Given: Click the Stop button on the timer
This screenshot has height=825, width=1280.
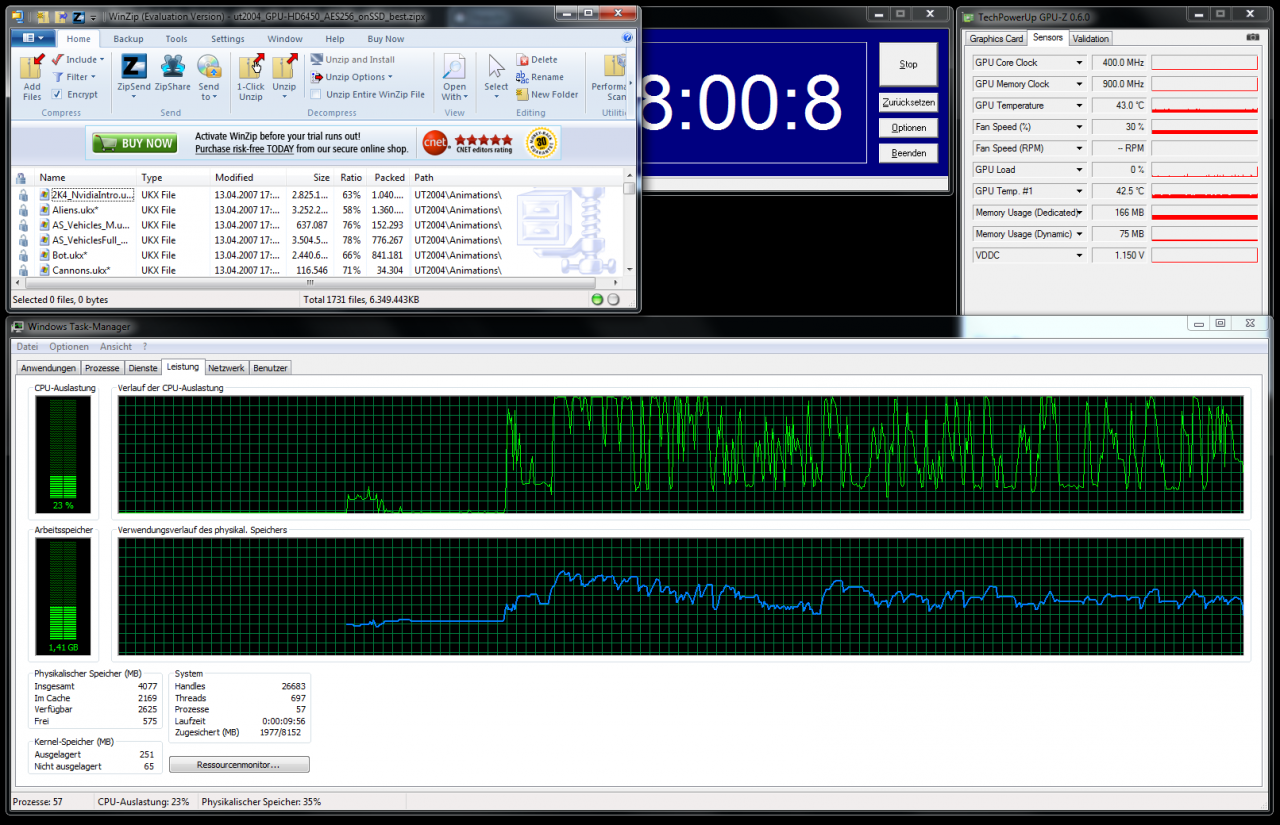Looking at the screenshot, I should click(x=908, y=64).
